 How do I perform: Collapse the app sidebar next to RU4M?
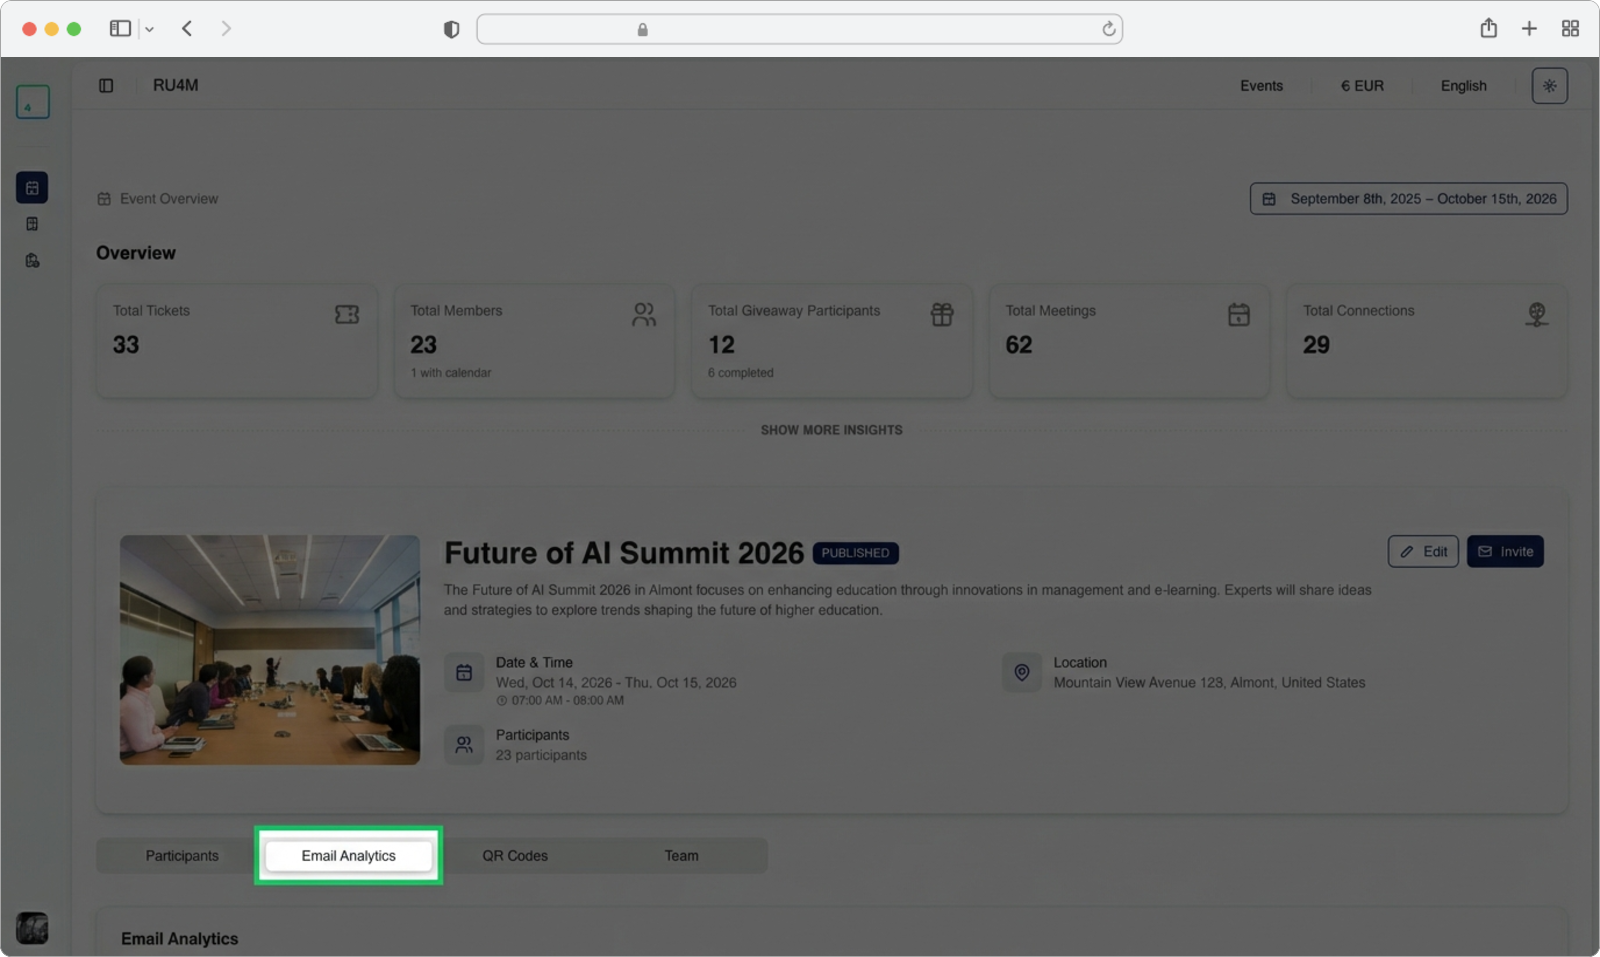106,86
